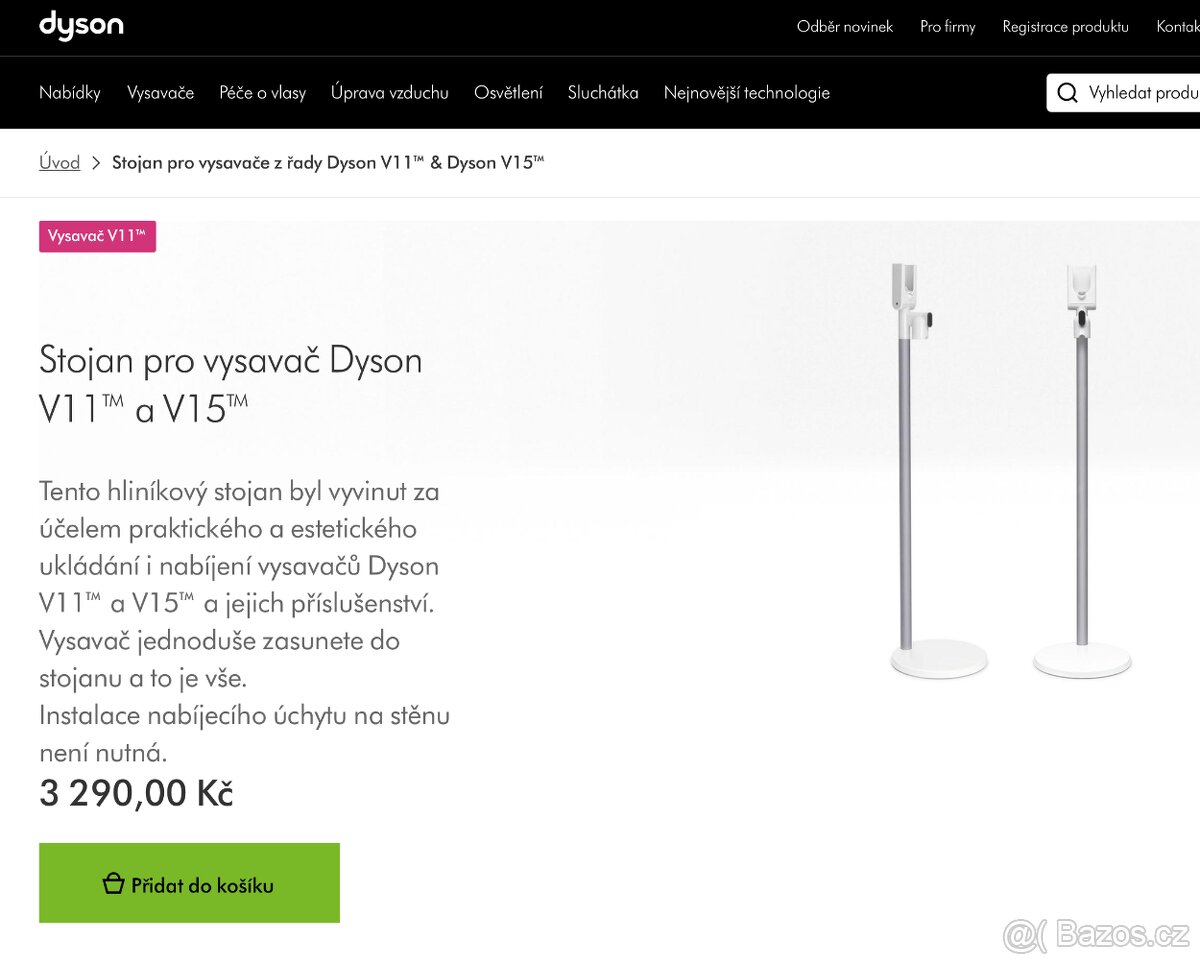The width and height of the screenshot is (1200, 964).
Task: Select the Osvětlení navigation item
Action: [509, 92]
